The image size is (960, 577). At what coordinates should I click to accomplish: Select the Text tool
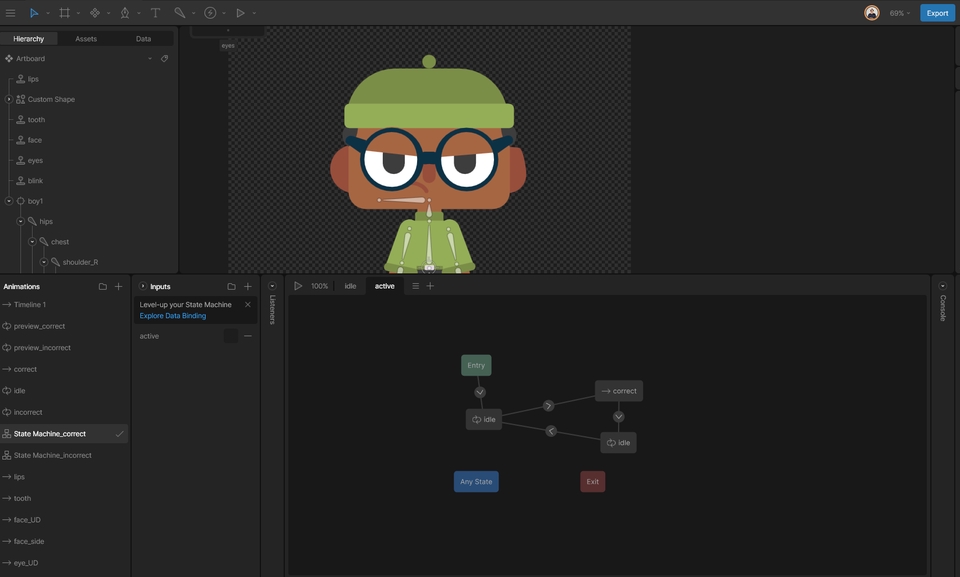[x=156, y=13]
